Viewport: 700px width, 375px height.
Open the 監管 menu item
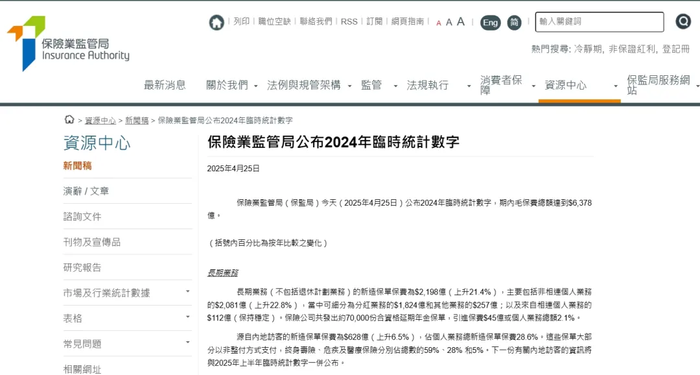tap(371, 85)
